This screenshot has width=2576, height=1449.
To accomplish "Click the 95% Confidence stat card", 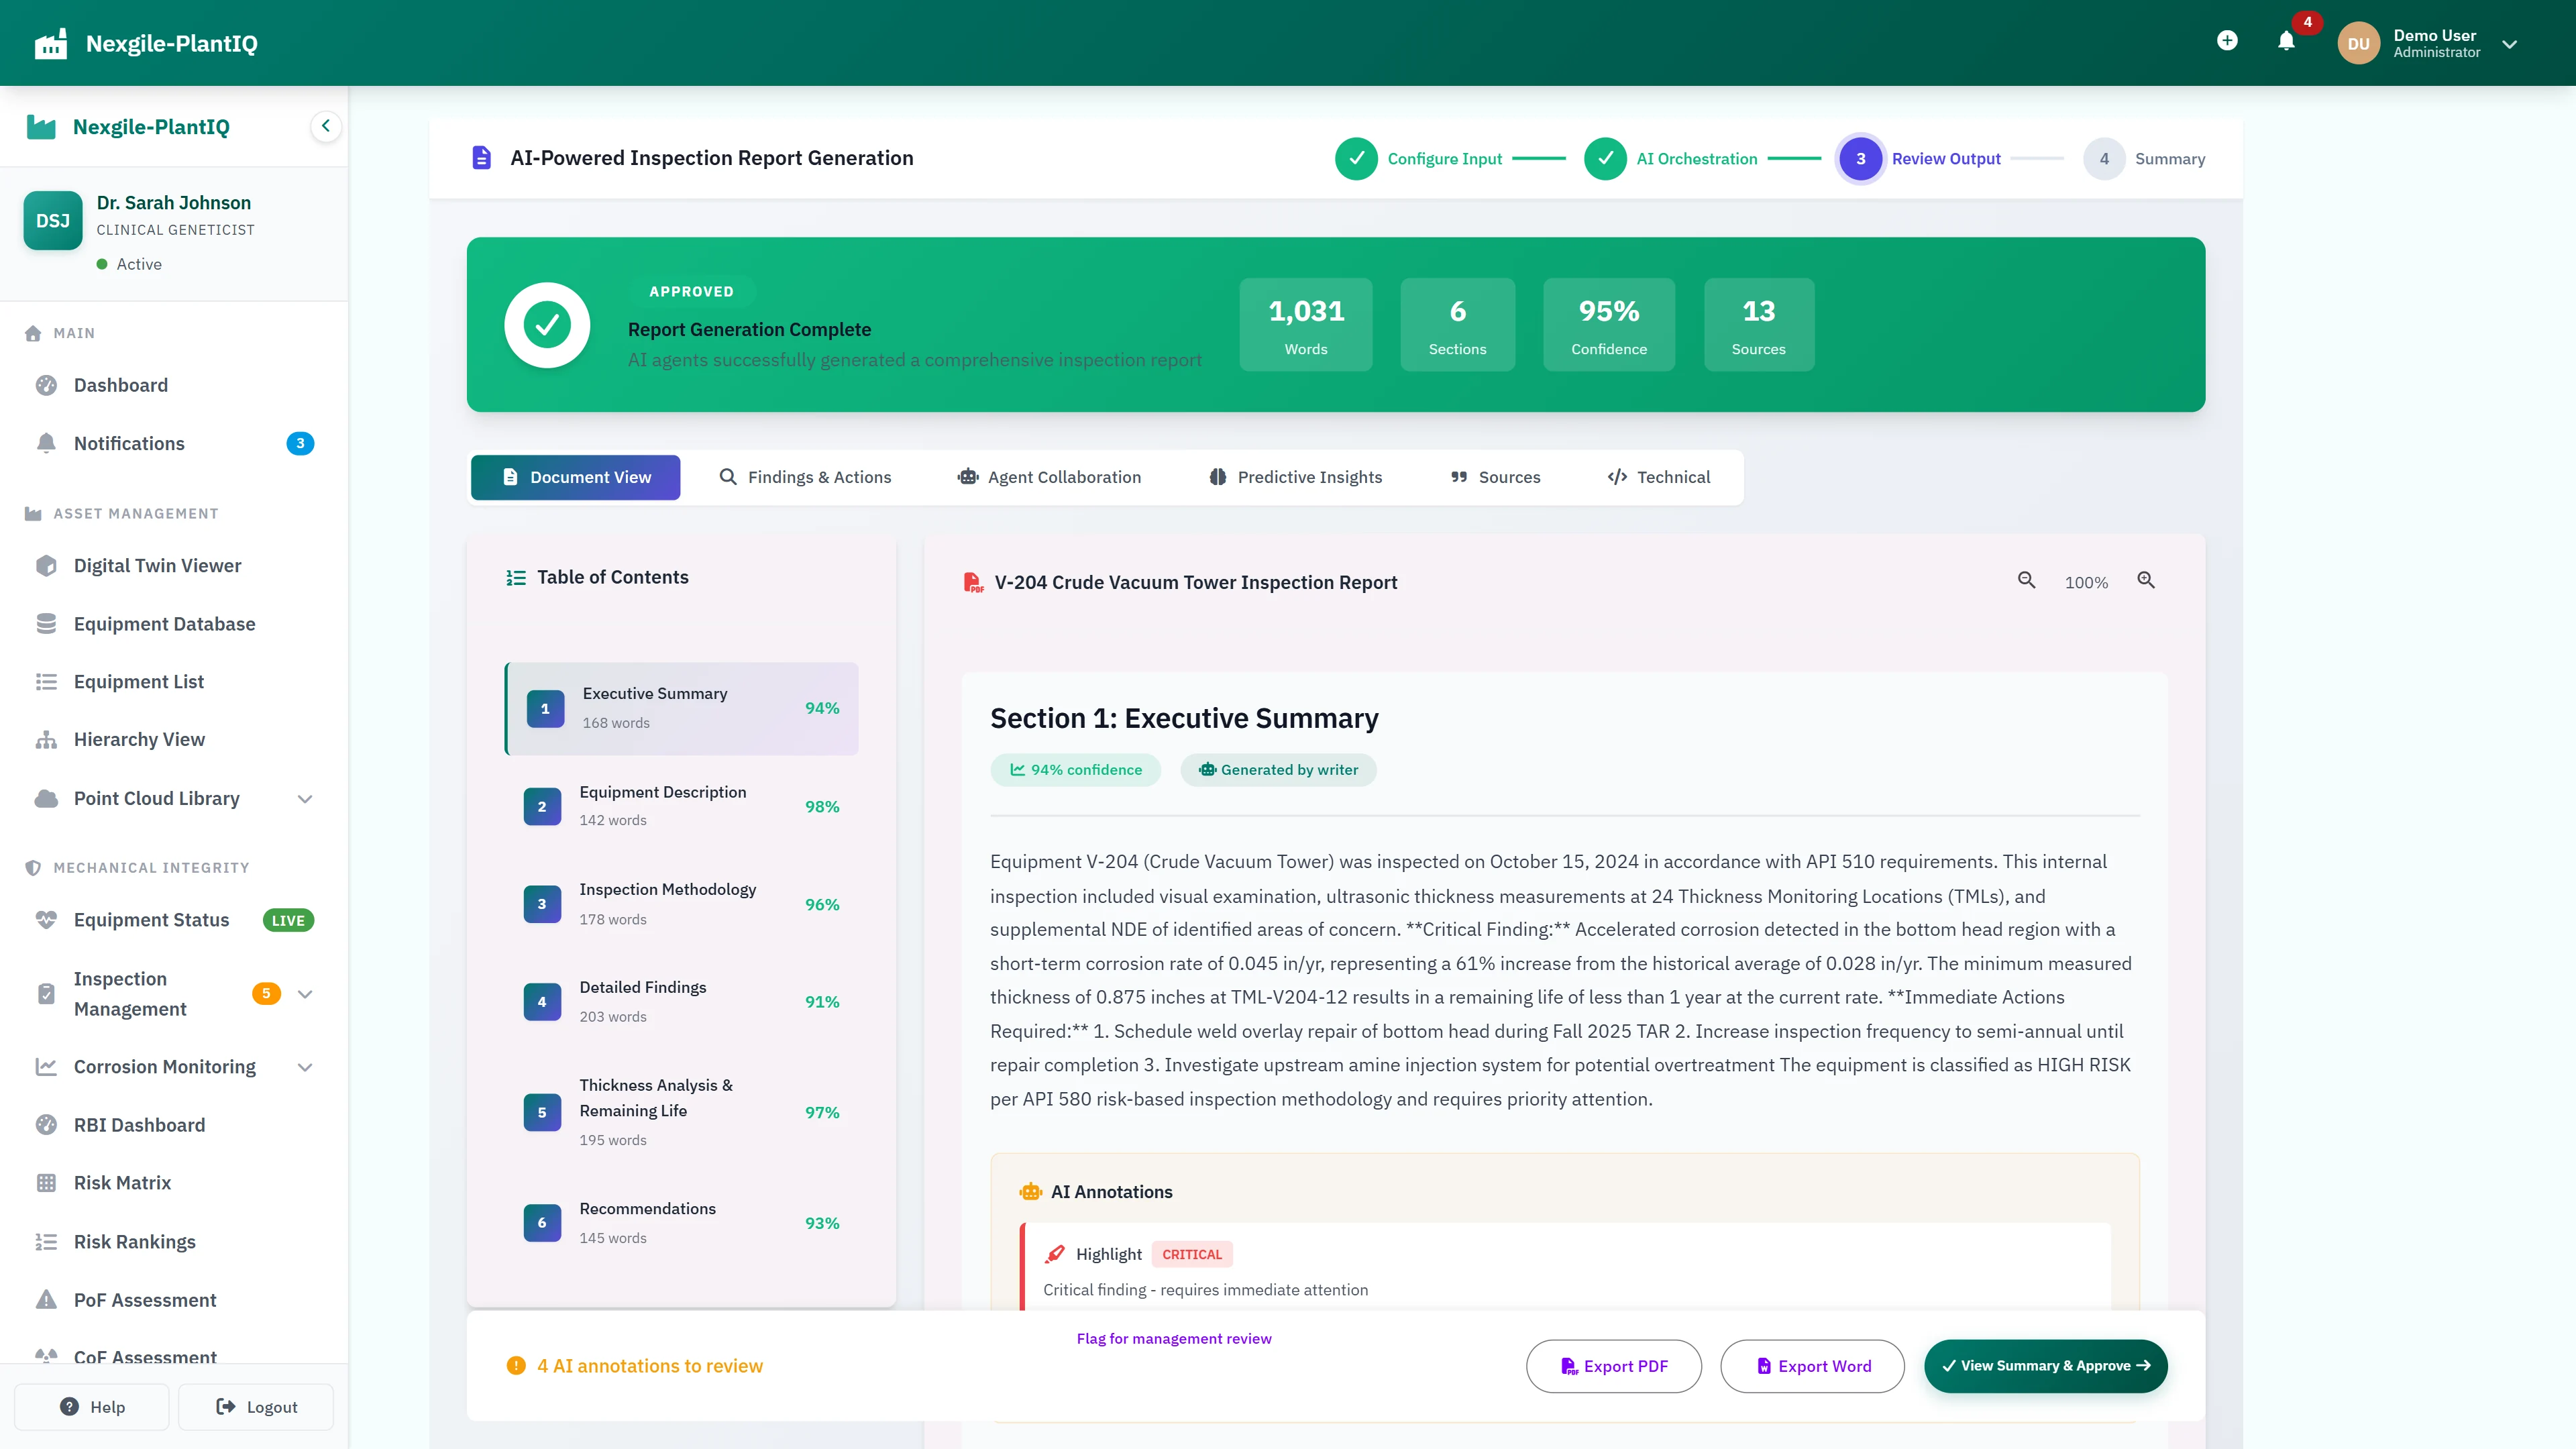I will 1608,324.
